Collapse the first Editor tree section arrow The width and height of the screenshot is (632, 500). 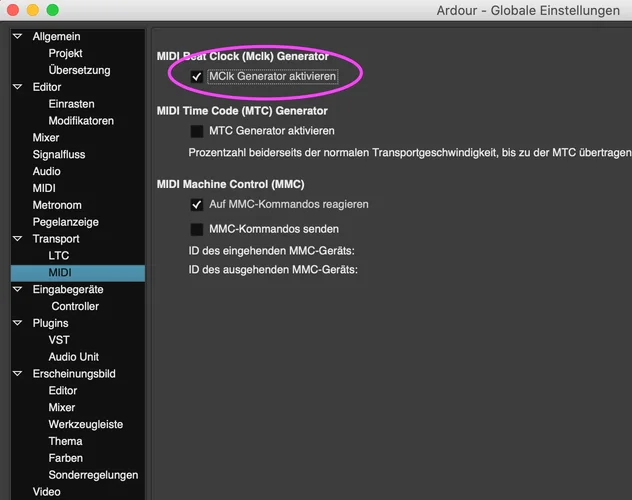pyautogui.click(x=17, y=87)
